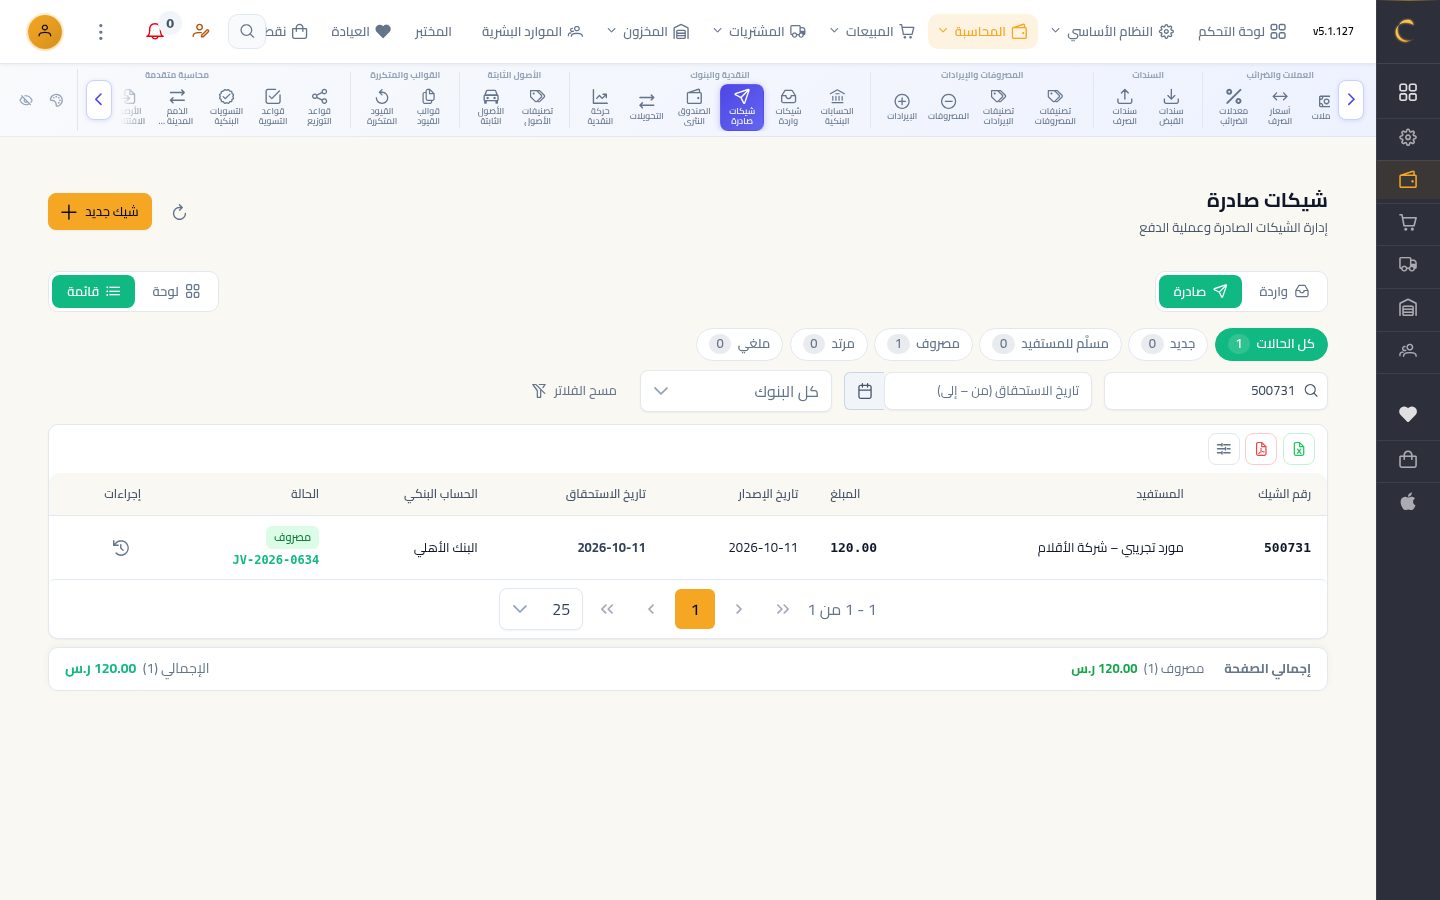The image size is (1440, 900).
Task: Open due date range calendar button
Action: point(865,391)
